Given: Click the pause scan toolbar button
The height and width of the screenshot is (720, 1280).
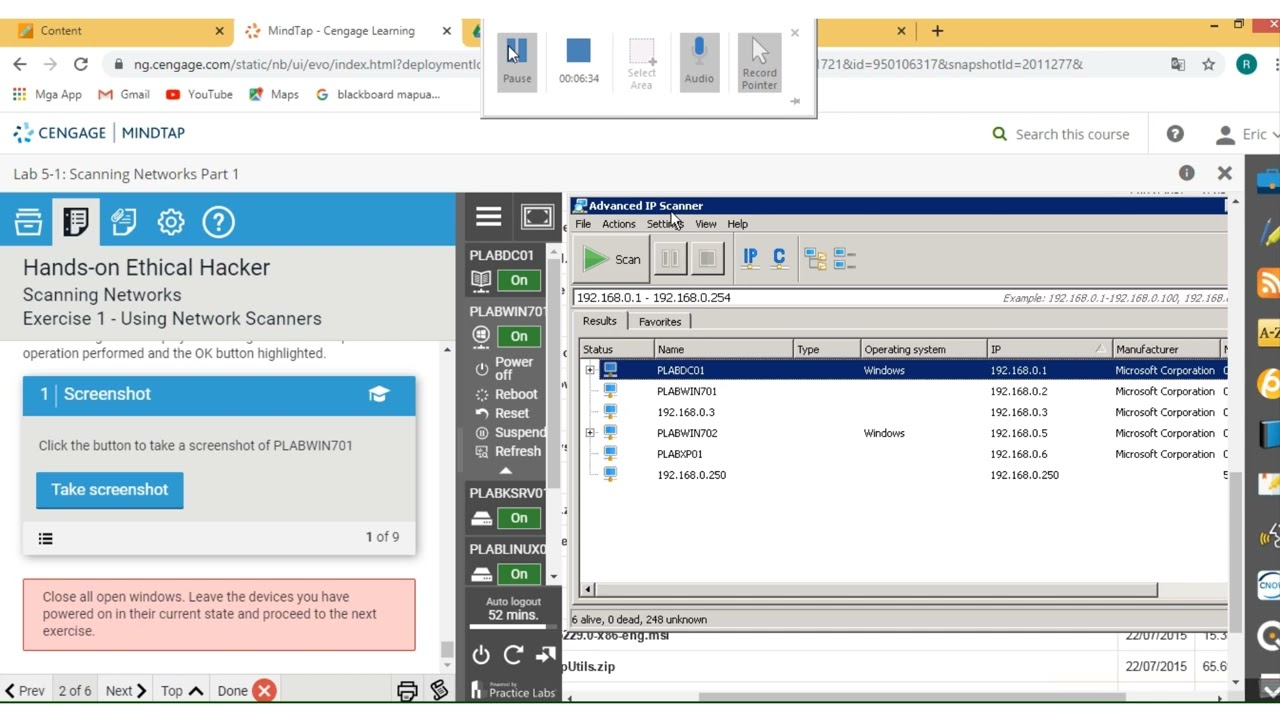Looking at the screenshot, I should coord(669,260).
